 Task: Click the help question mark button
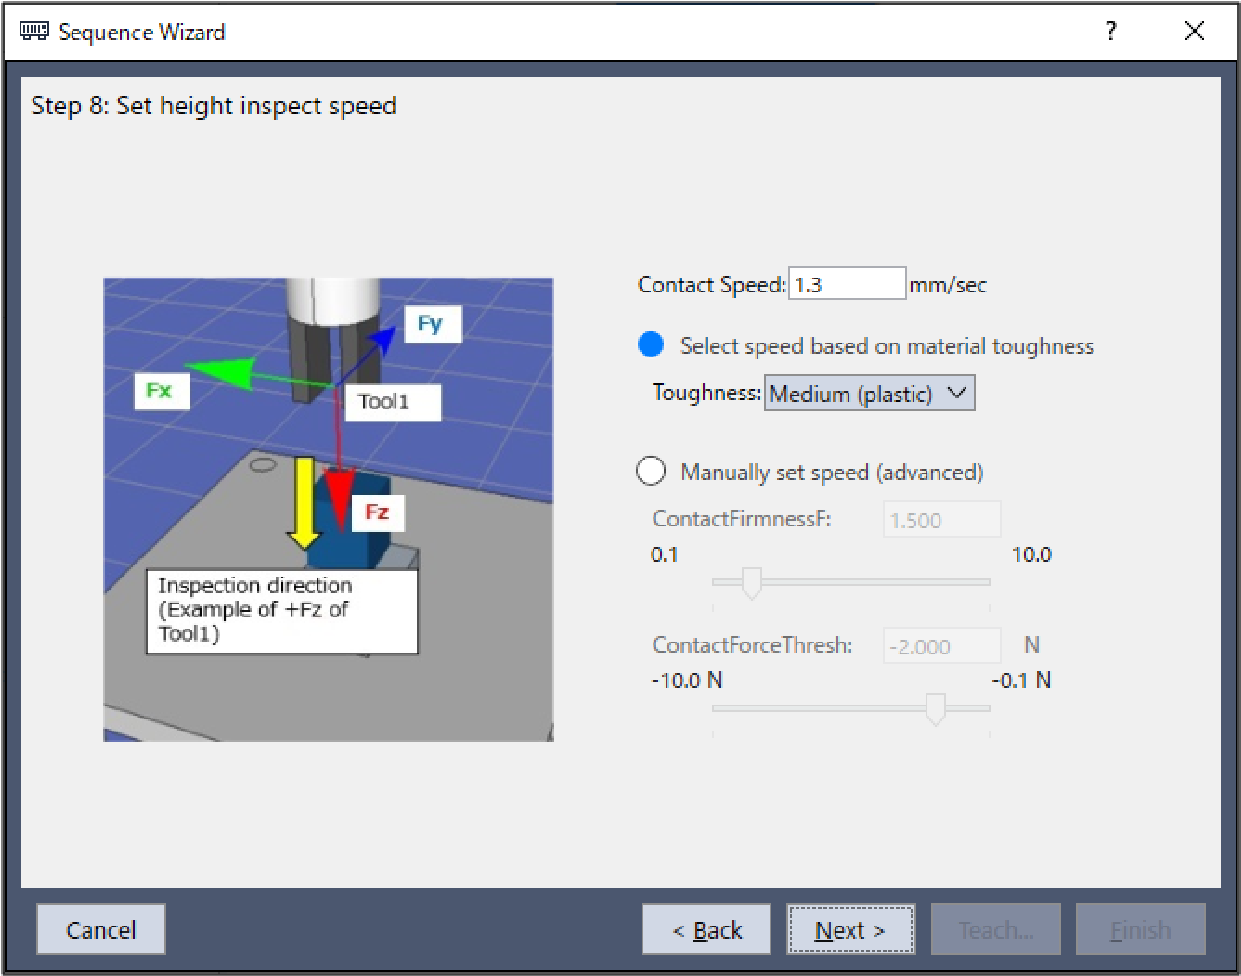pyautogui.click(x=1110, y=31)
